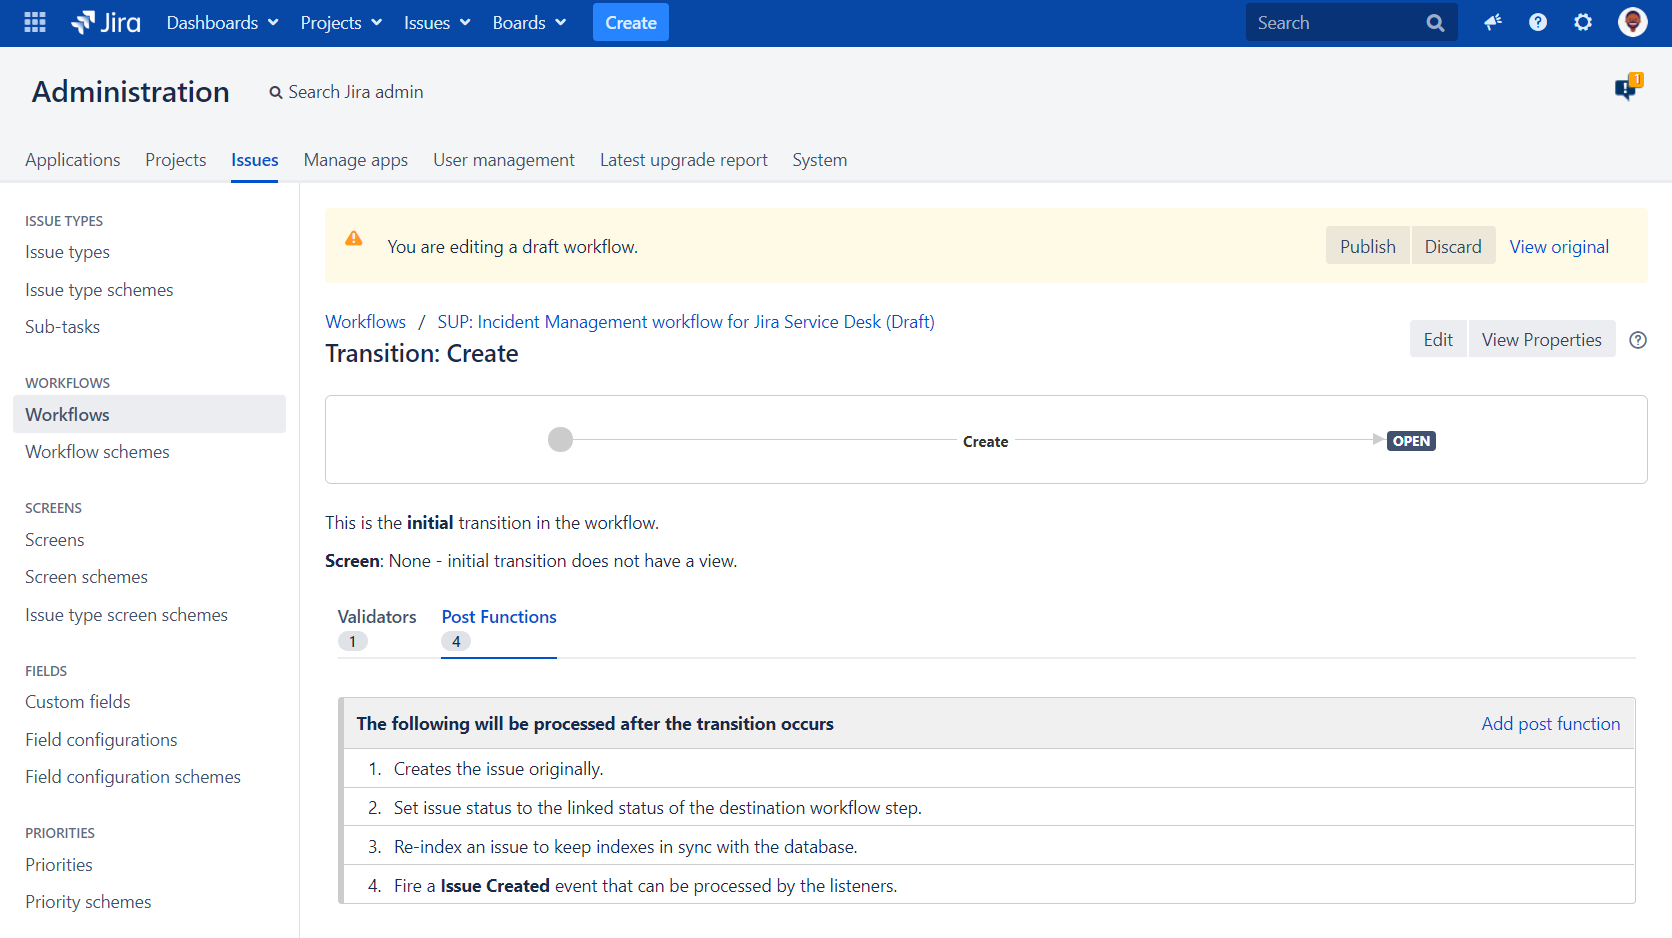Expand the Boards dropdown

coord(528,22)
